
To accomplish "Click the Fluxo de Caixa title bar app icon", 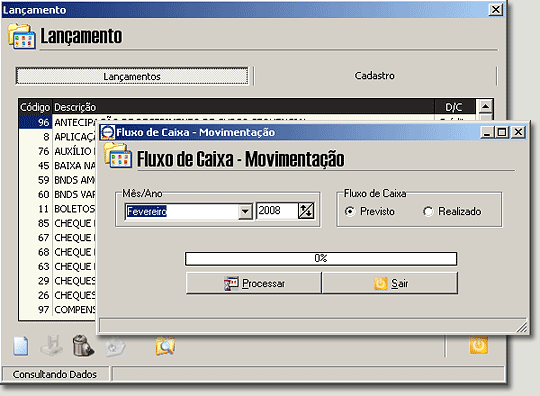I will 108,132.
